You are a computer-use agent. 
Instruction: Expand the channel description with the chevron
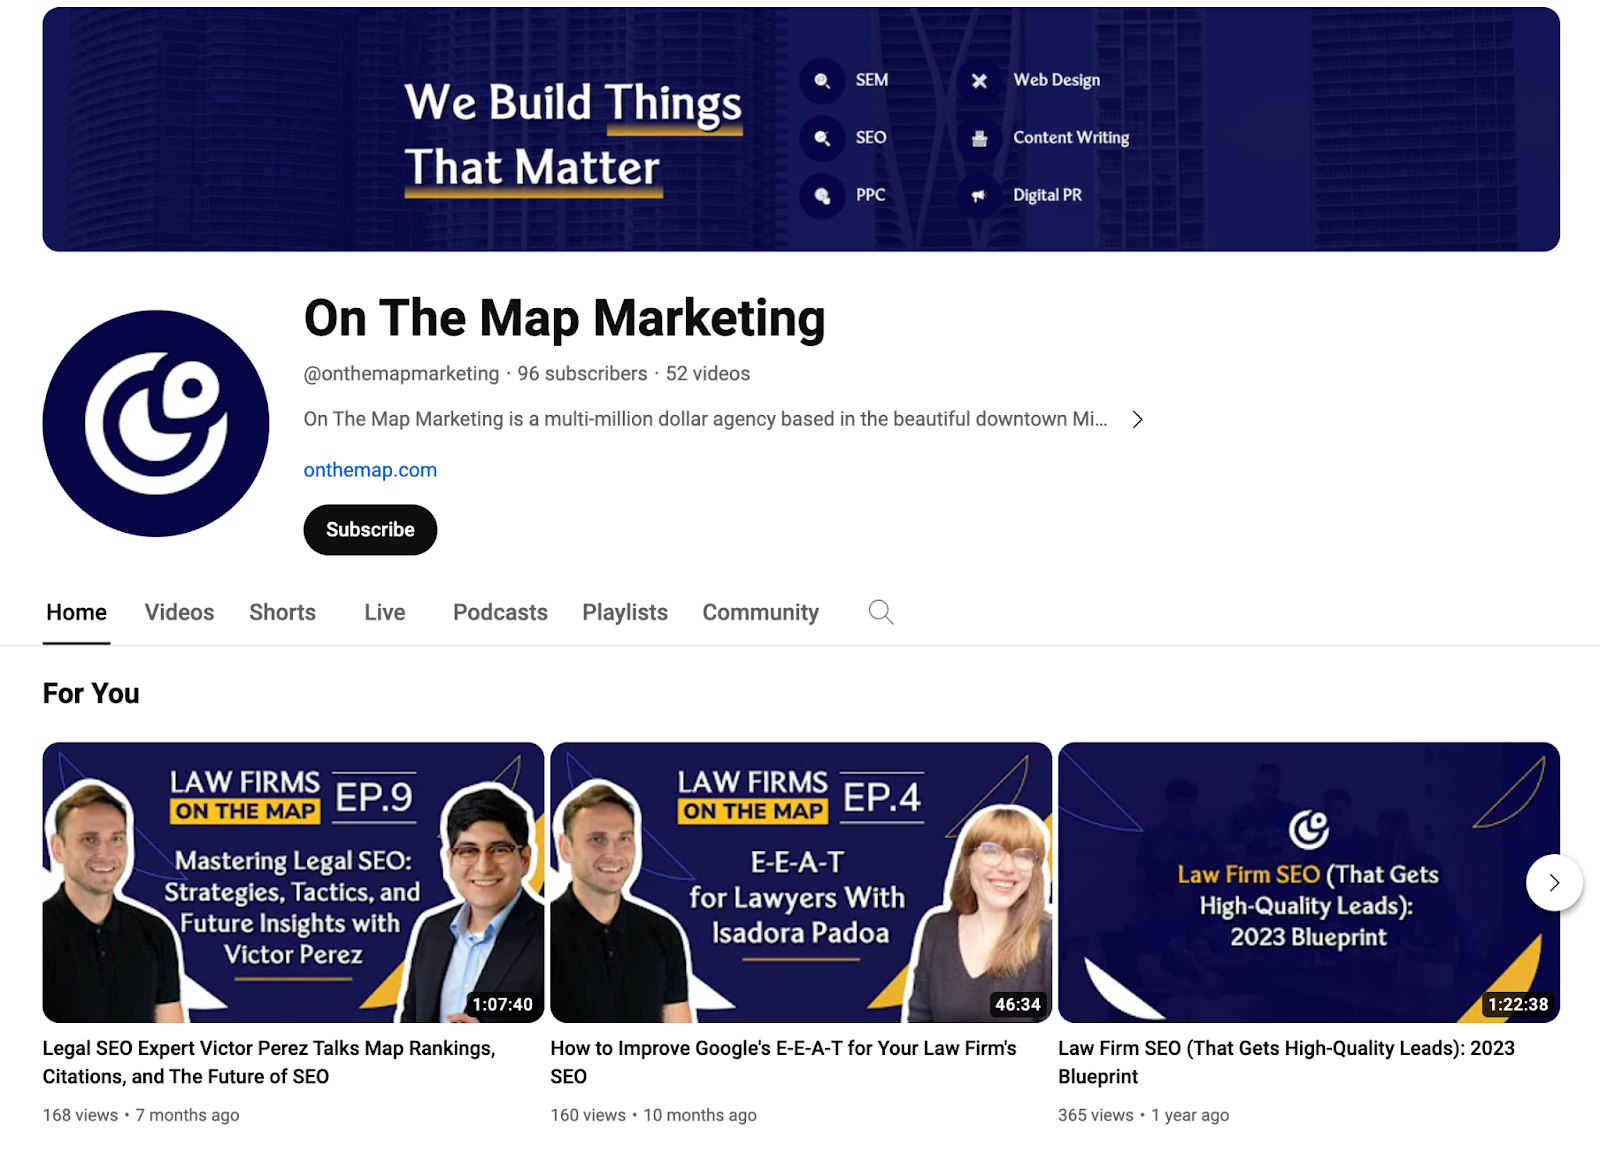pos(1137,419)
